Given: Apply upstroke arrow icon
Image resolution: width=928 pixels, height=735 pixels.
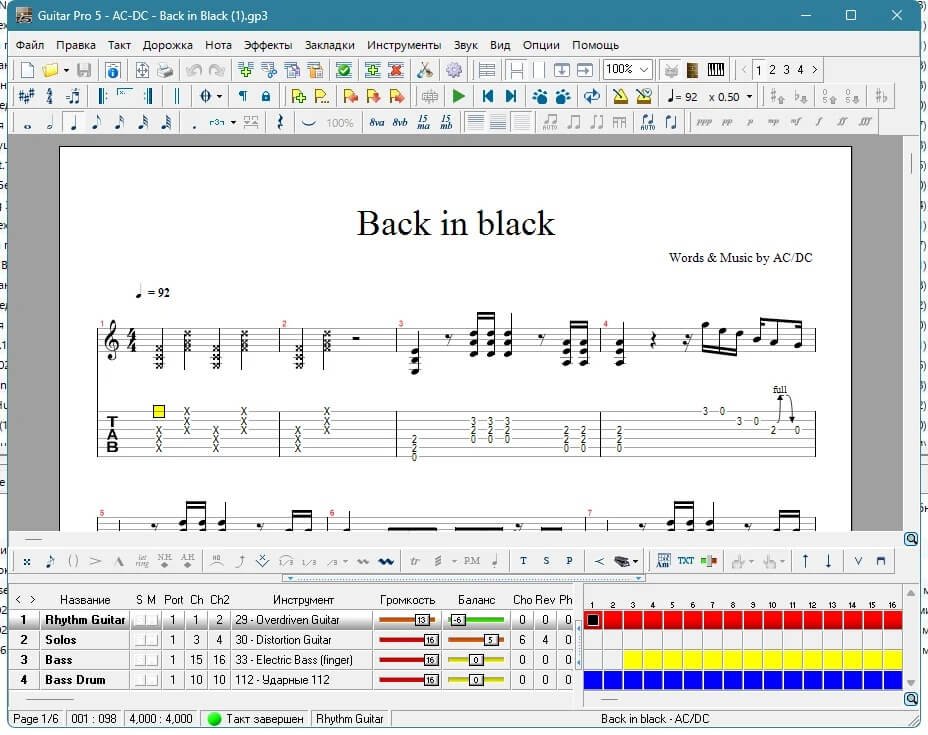Looking at the screenshot, I should (x=805, y=560).
